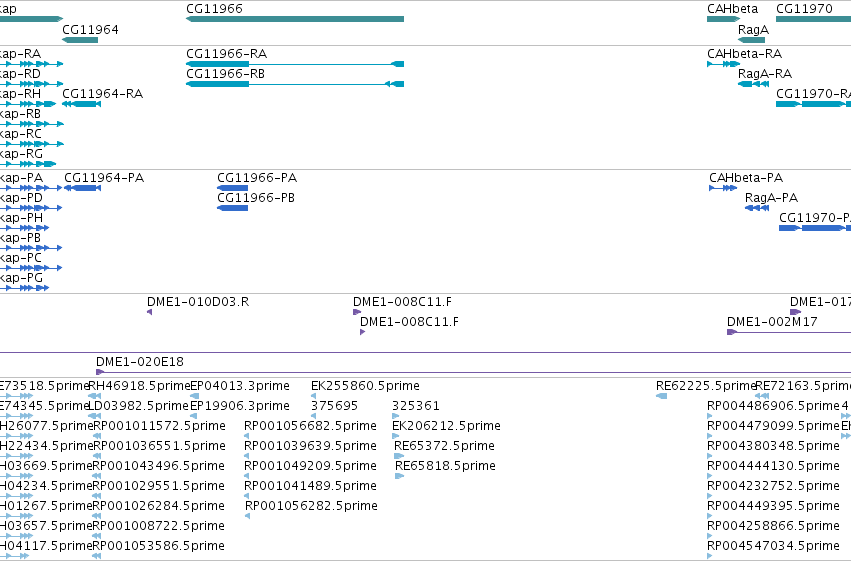Select EST RP001029551.5prime
Screen dimensions: 851x561
[x=97, y=496]
